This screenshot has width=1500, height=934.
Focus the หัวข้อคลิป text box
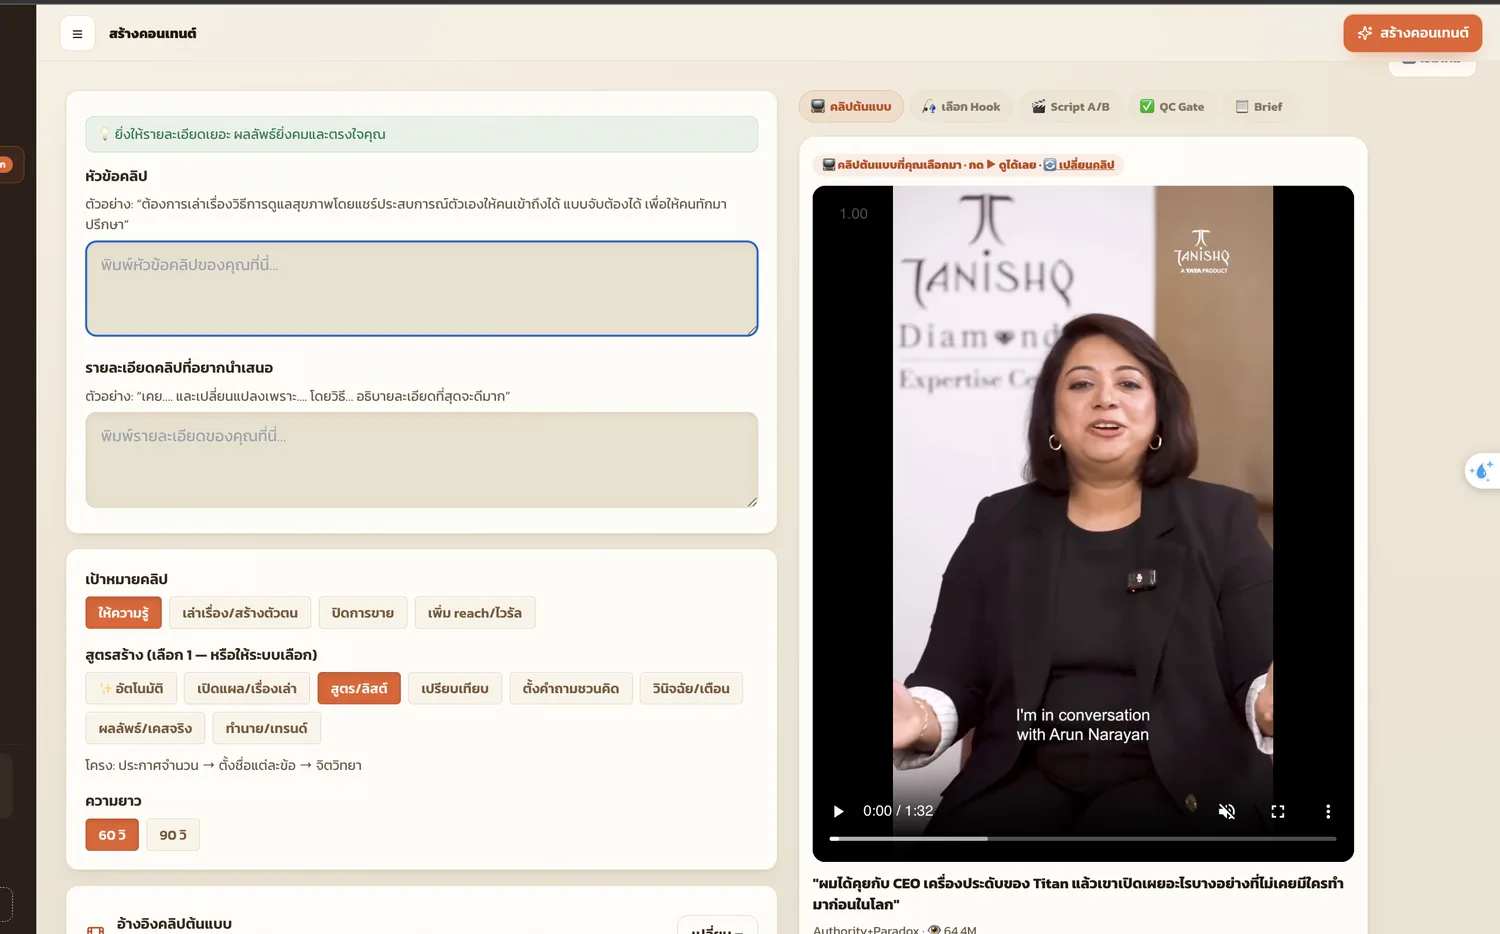[422, 288]
